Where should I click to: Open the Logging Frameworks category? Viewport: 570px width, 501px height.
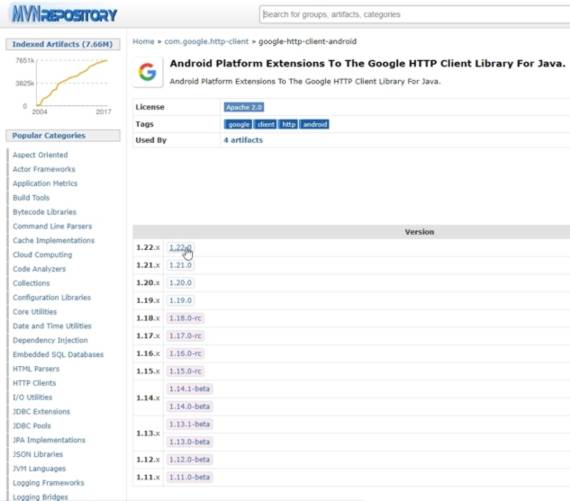coord(48,483)
